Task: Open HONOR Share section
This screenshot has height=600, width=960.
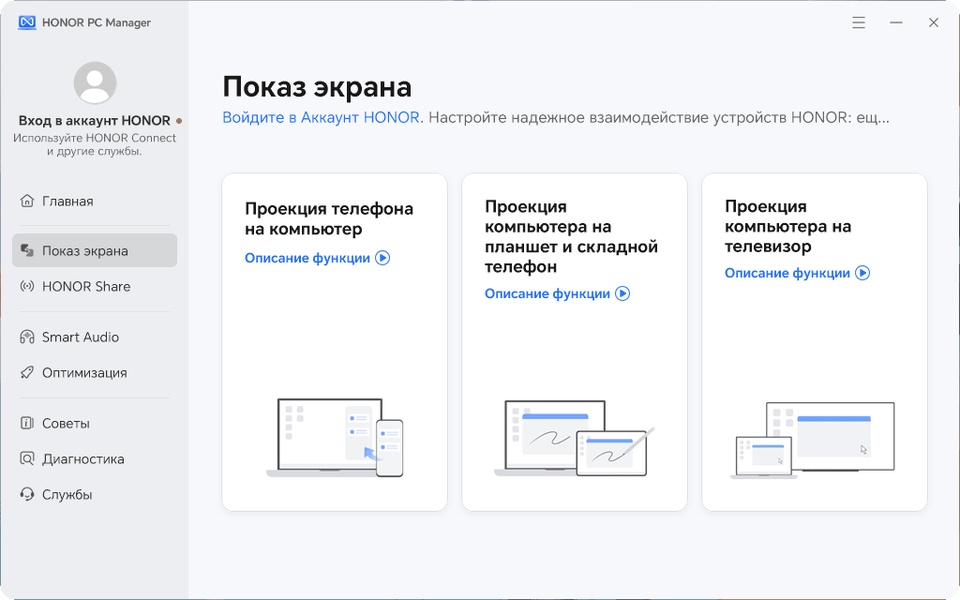Action: (95, 286)
